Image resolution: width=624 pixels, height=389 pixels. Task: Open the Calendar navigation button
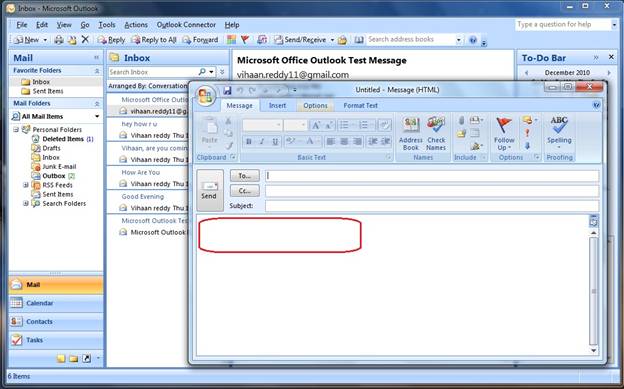tap(56, 303)
